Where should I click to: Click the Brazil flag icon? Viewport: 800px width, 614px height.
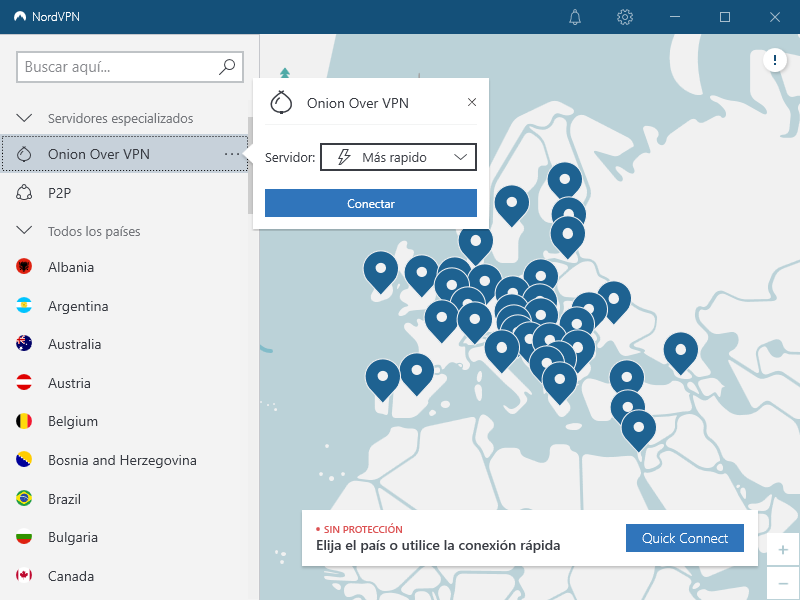pyautogui.click(x=24, y=498)
